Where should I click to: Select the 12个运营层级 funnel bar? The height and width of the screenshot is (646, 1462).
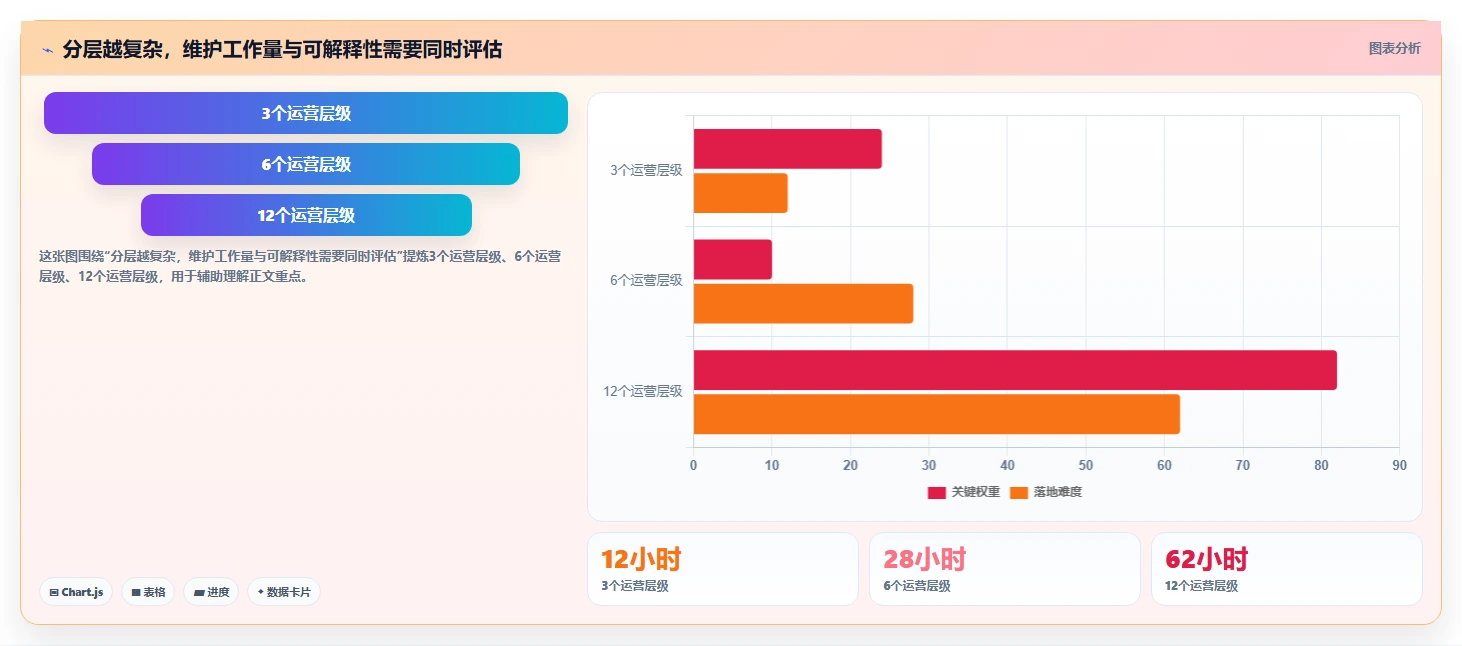(306, 215)
